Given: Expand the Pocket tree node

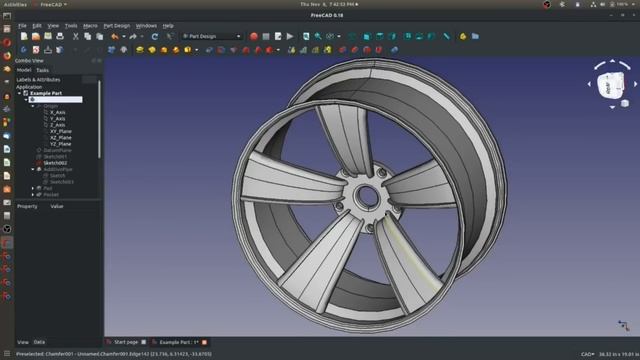Looking at the screenshot, I should (x=33, y=194).
